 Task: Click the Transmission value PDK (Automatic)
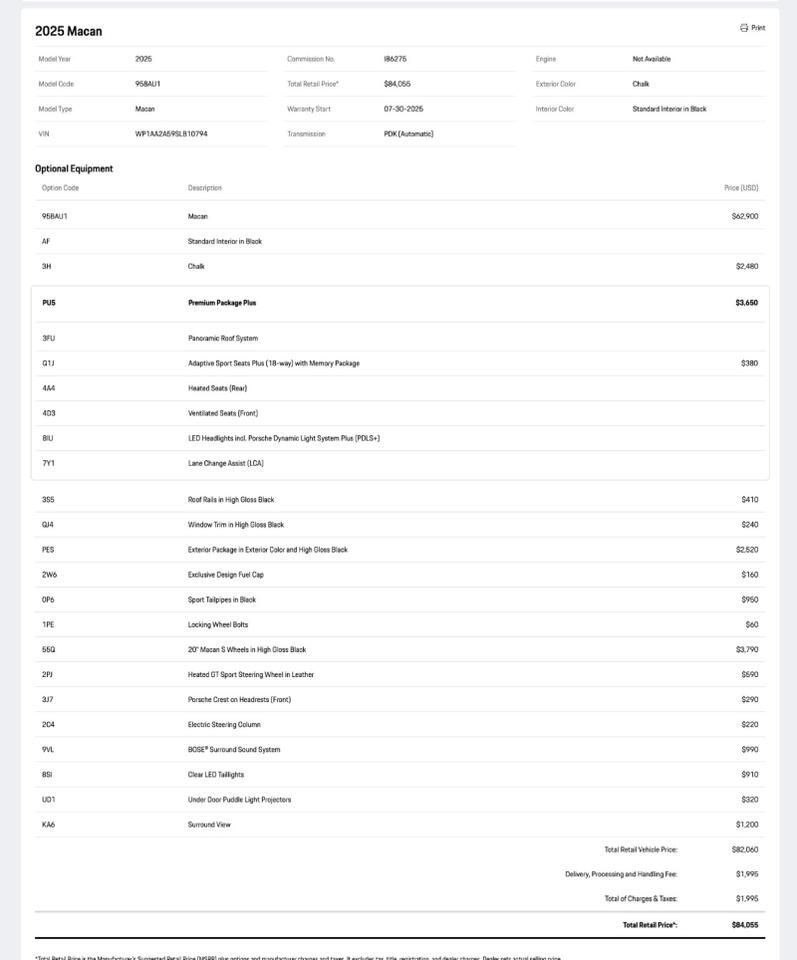point(409,134)
